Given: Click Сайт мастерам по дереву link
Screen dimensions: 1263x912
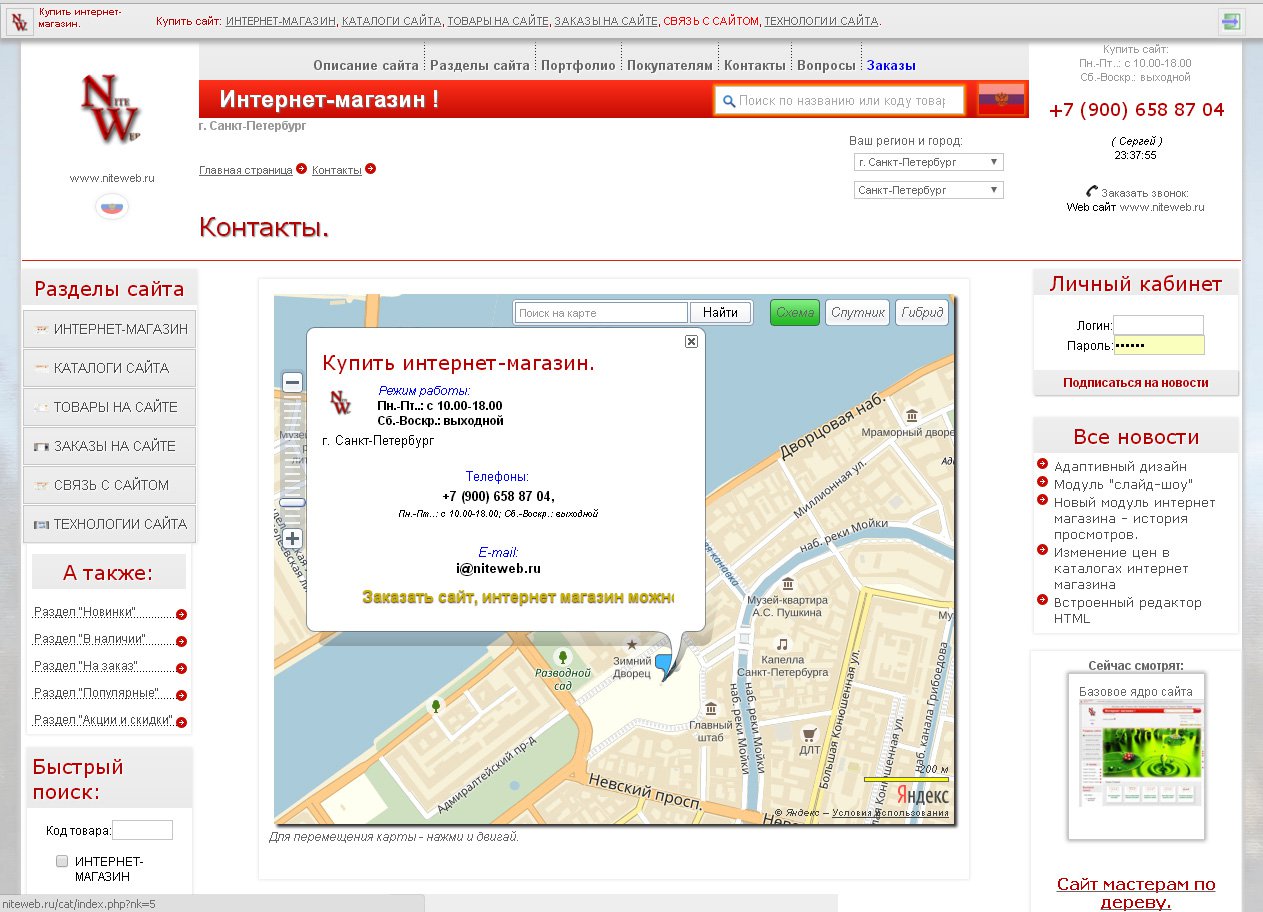Looking at the screenshot, I should (x=1136, y=893).
